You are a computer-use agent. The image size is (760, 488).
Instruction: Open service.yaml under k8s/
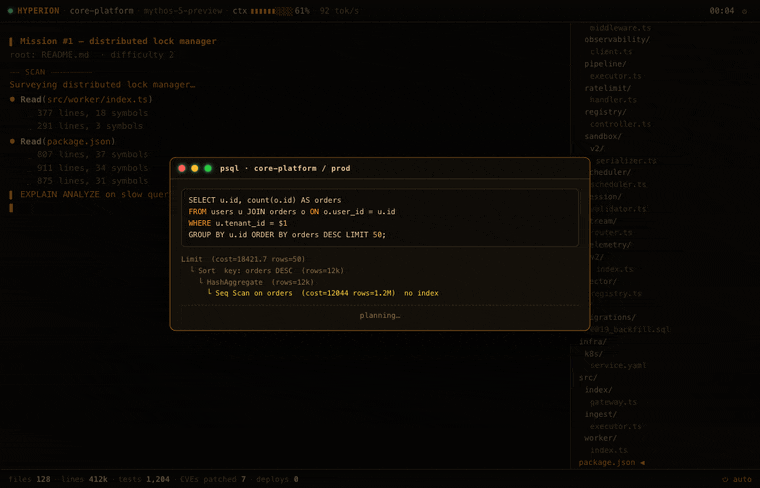[x=618, y=366]
